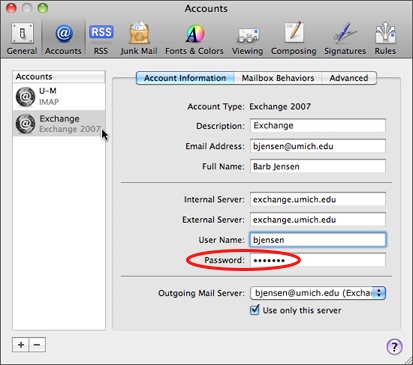Click the Full Name field
The height and width of the screenshot is (365, 413).
tap(318, 166)
